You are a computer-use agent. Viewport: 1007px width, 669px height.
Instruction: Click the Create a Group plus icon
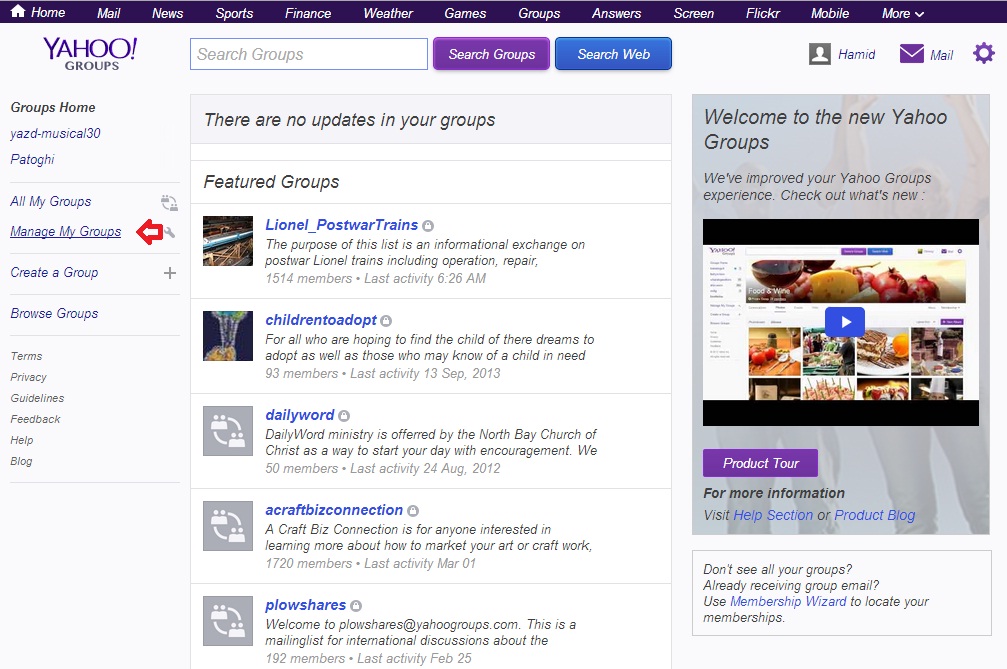coord(170,273)
